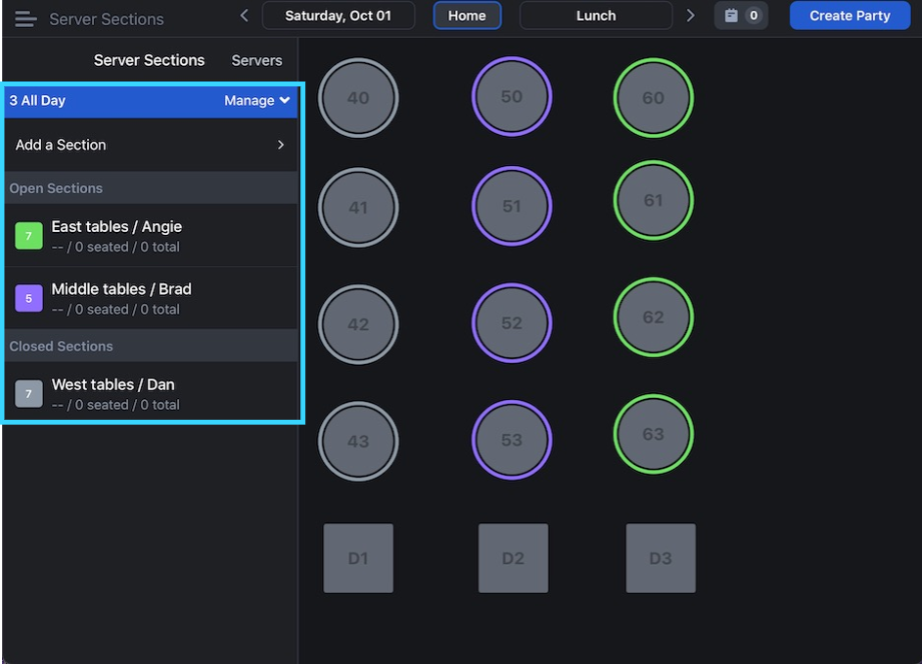Image resolution: width=922 pixels, height=664 pixels.
Task: Select Middle tables / Brad section
Action: [151, 298]
